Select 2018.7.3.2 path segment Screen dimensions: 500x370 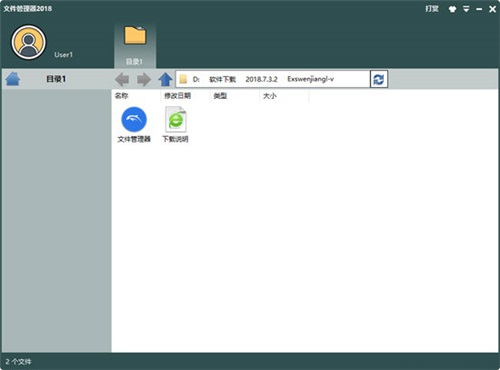click(x=261, y=79)
